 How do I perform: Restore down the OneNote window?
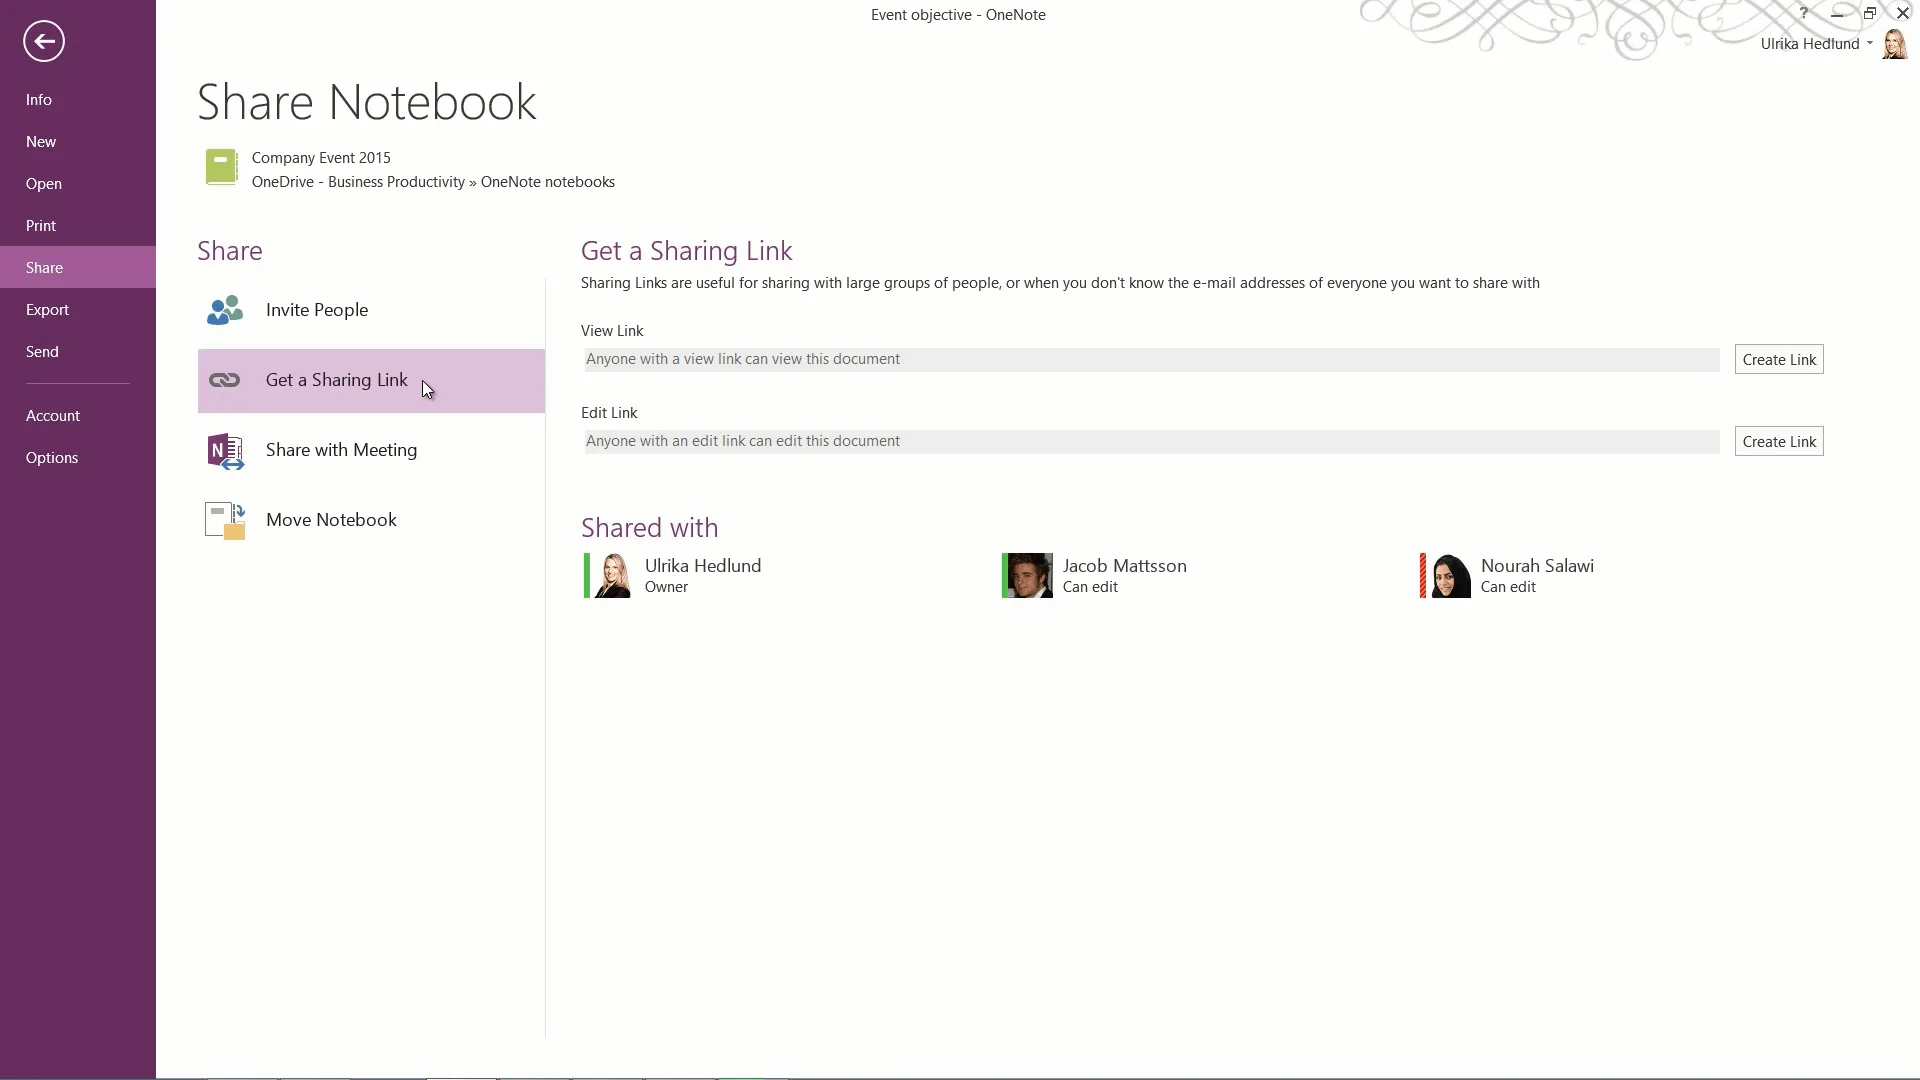1869,14
